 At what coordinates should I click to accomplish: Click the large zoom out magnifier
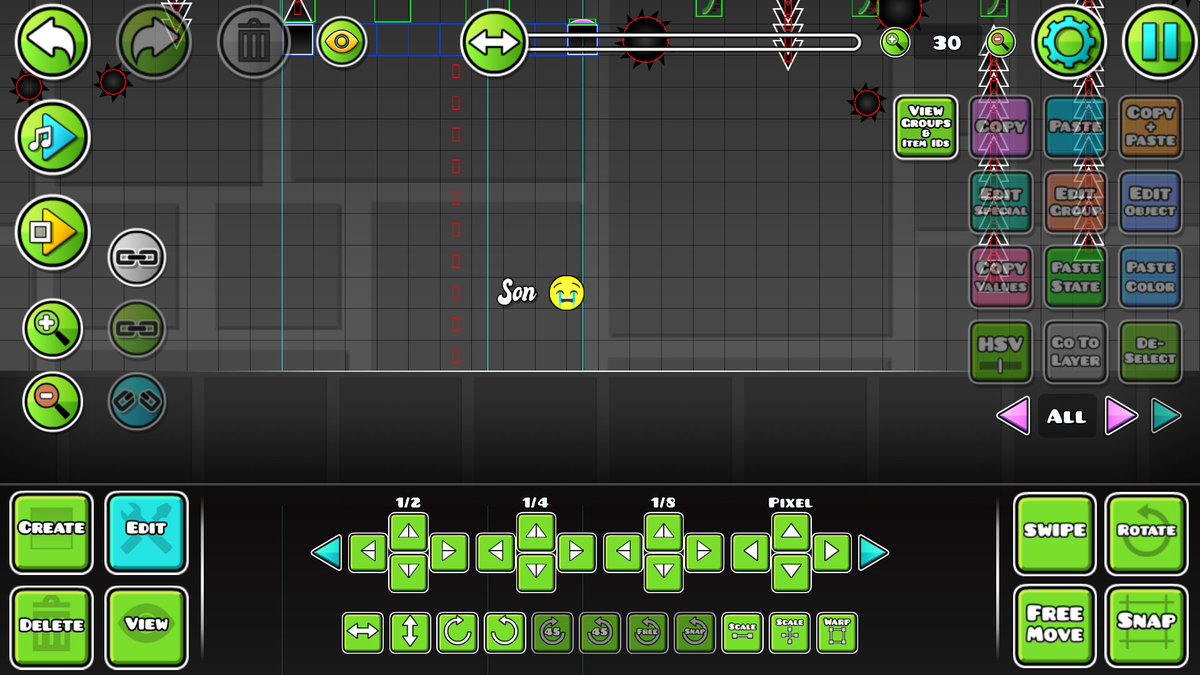point(52,401)
